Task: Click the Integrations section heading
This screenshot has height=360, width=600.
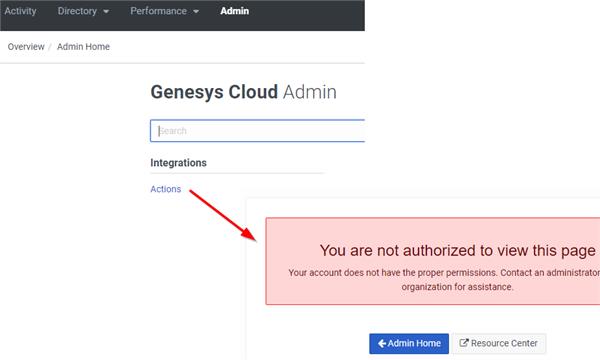Action: point(178,163)
